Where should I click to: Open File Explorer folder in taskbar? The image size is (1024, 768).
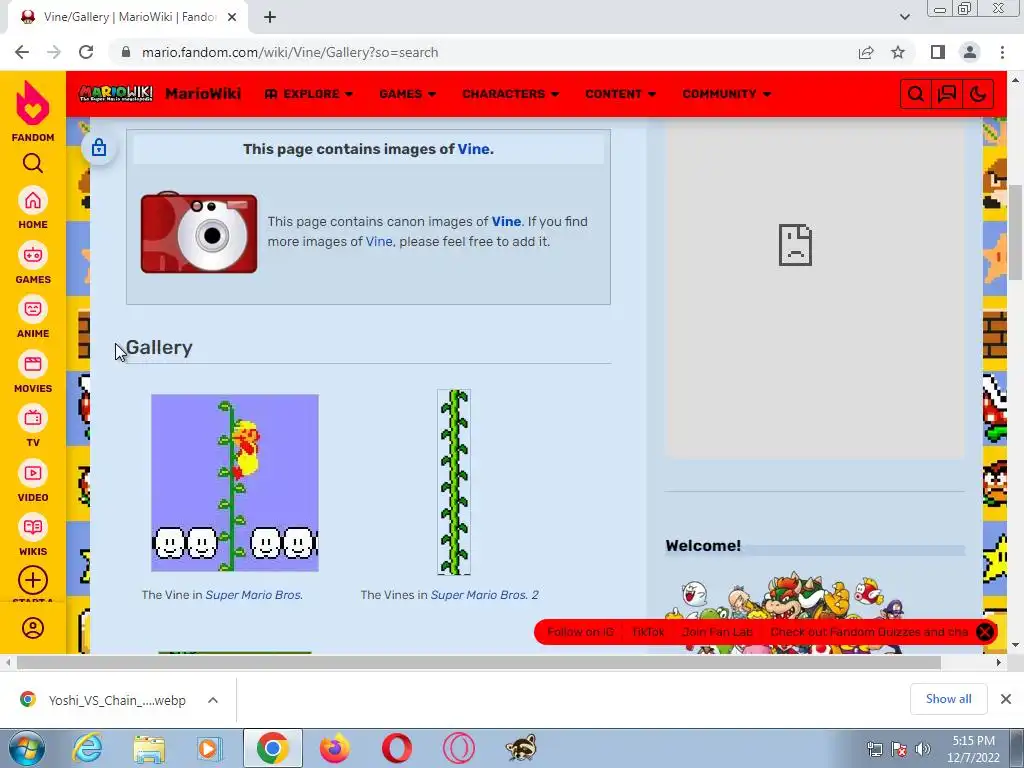click(149, 748)
